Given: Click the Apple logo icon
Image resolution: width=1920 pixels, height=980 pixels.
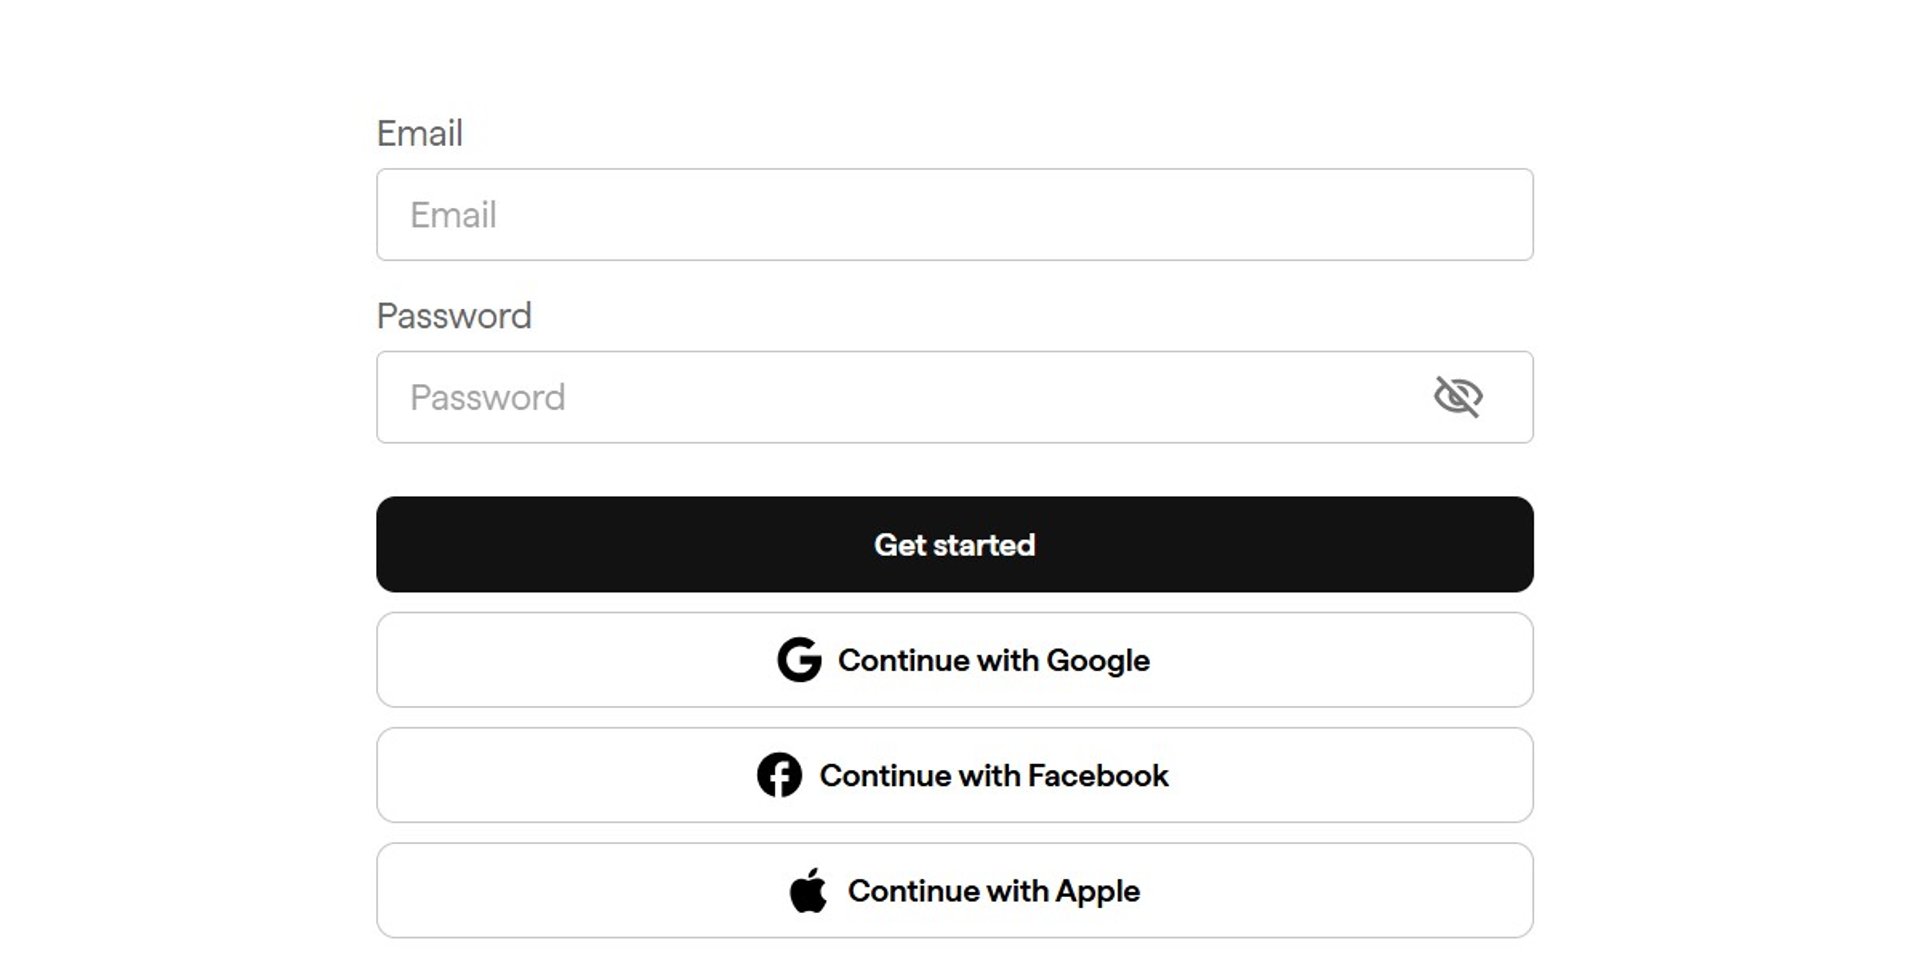Looking at the screenshot, I should coord(808,890).
